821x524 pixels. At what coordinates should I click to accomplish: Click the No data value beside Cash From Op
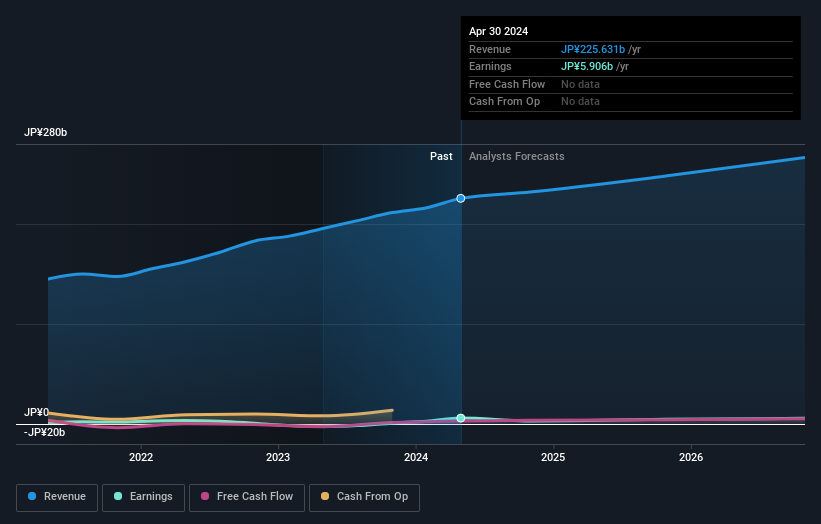point(580,102)
